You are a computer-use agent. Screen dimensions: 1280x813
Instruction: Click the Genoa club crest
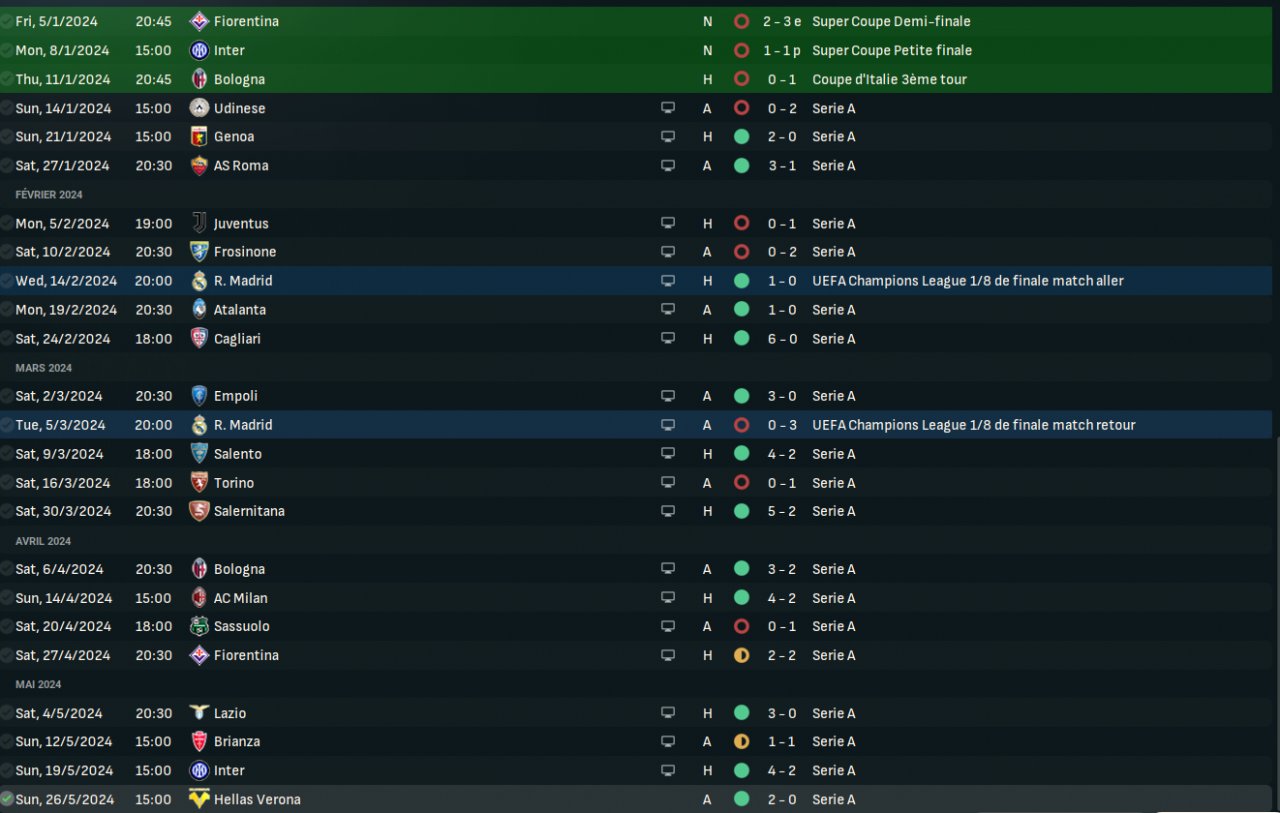point(199,137)
